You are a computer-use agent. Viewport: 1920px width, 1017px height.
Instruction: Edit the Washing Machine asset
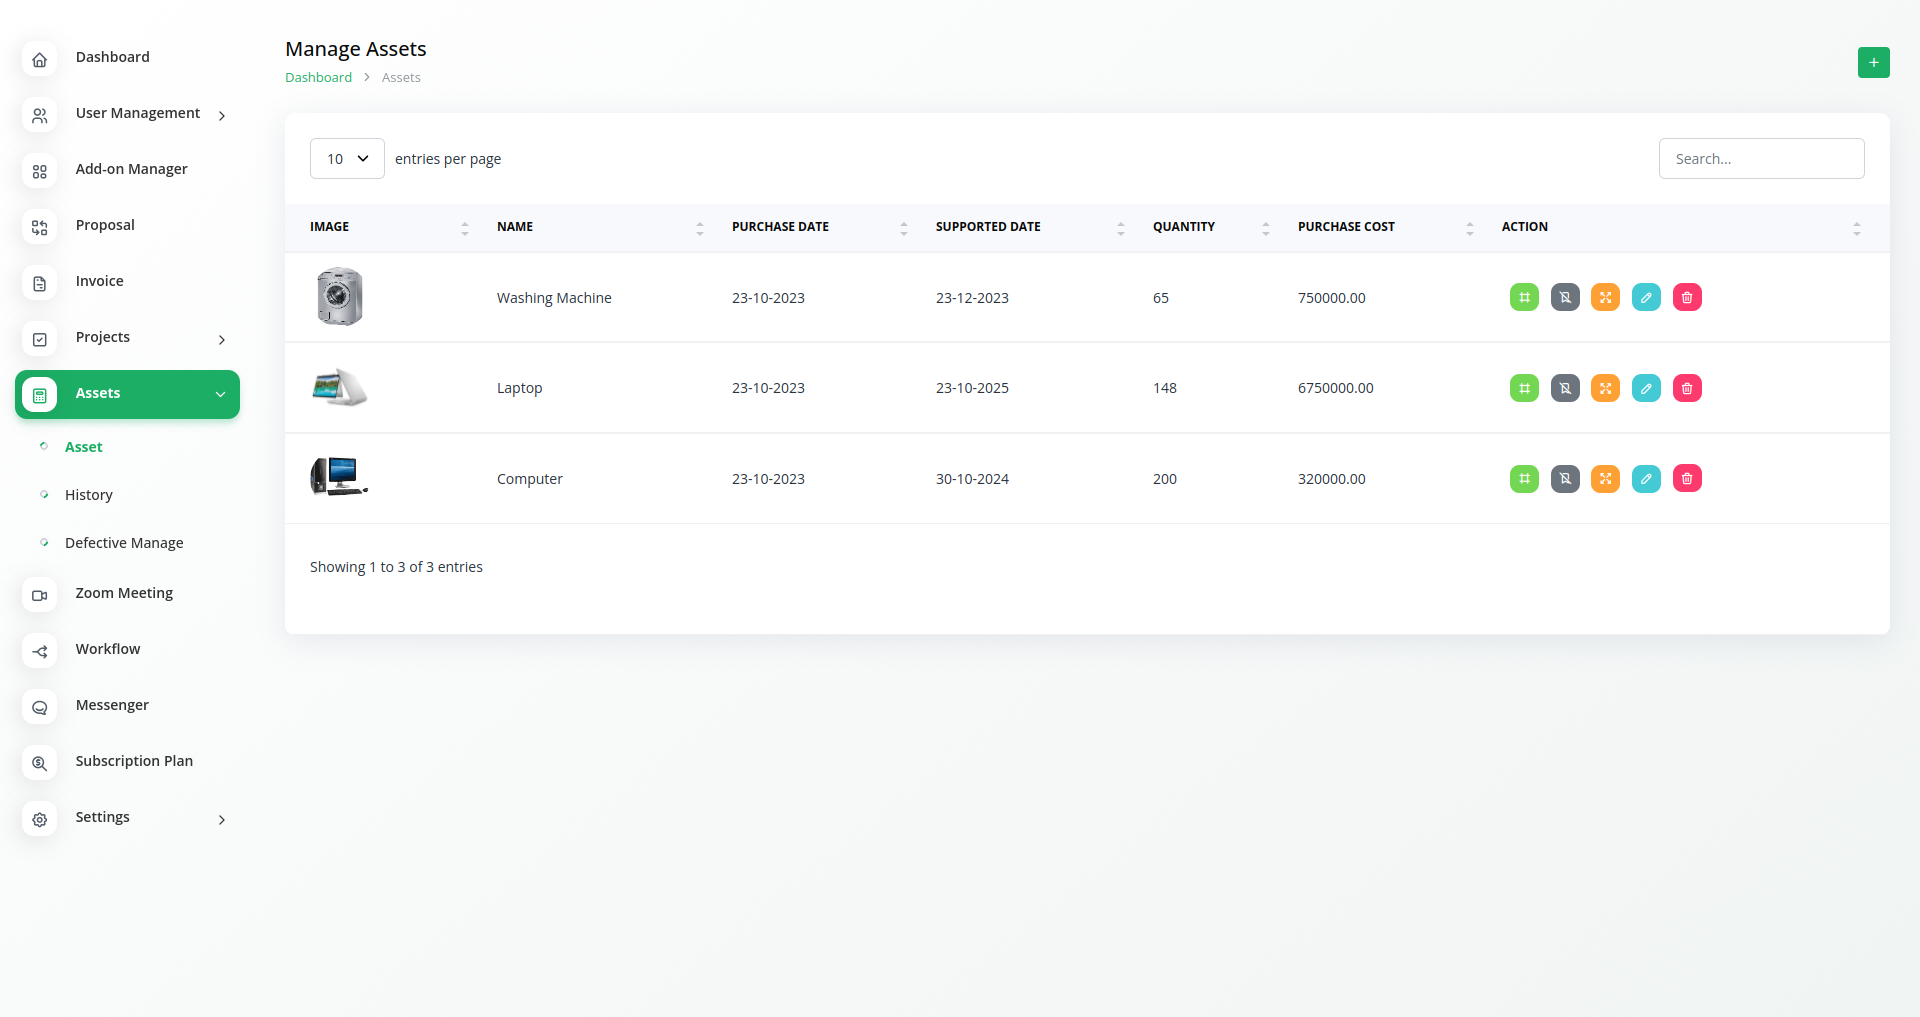(1645, 297)
